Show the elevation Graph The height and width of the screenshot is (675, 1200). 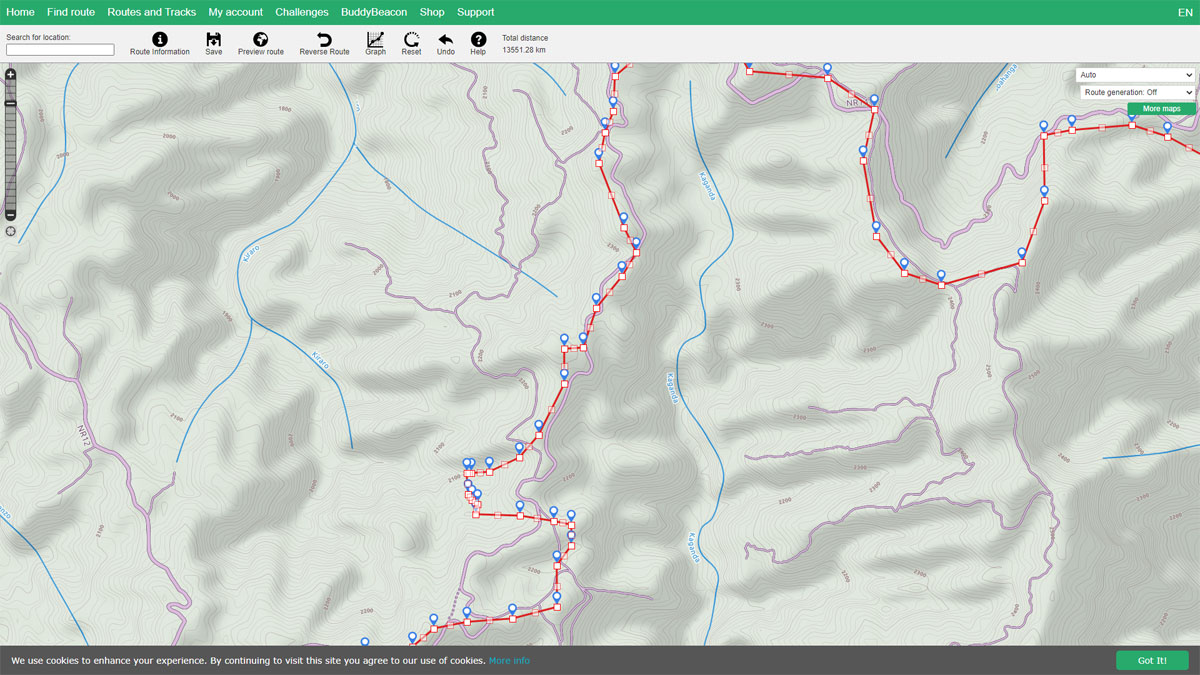375,40
